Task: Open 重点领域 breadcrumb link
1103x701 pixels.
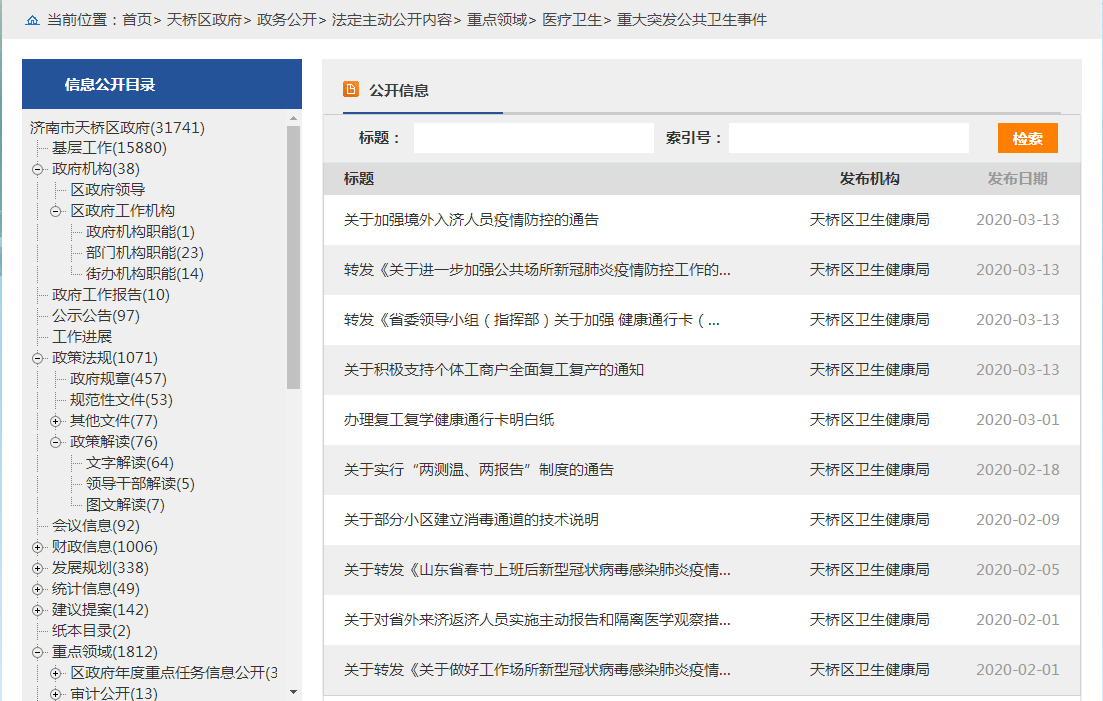Action: click(x=497, y=20)
